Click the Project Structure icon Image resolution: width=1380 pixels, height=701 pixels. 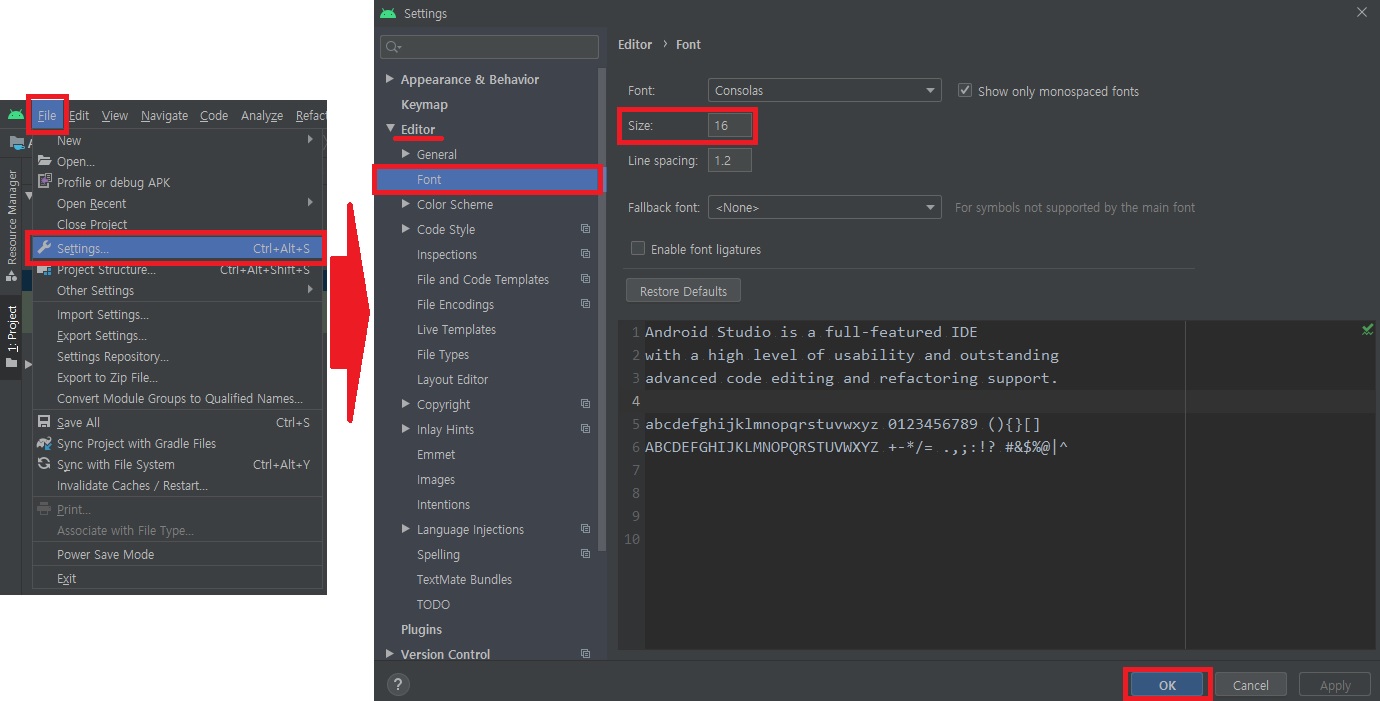pyautogui.click(x=44, y=270)
